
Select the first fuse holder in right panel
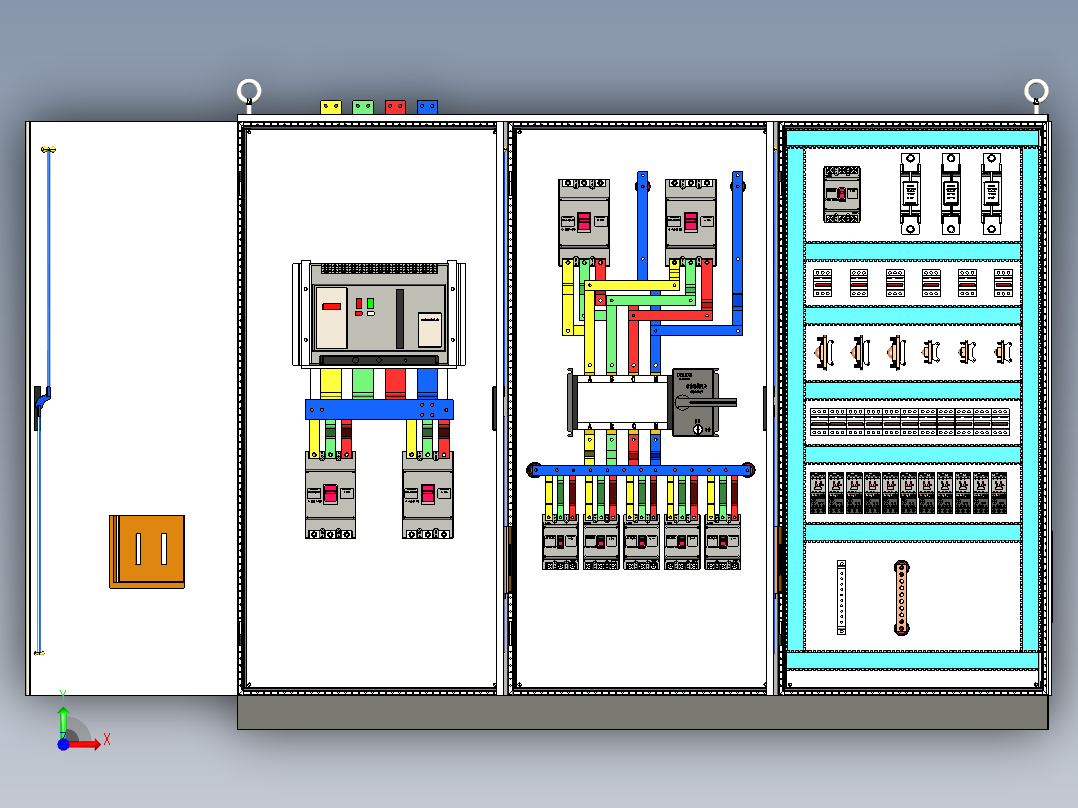click(910, 194)
